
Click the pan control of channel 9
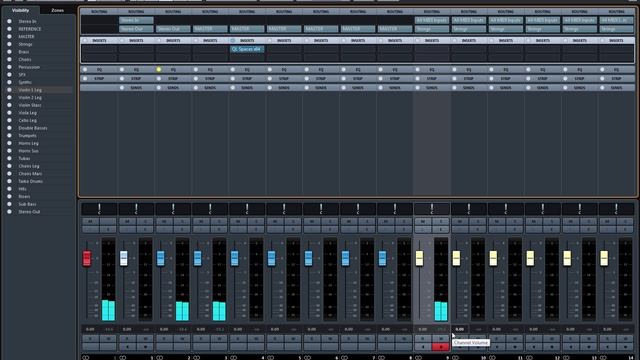click(432, 209)
